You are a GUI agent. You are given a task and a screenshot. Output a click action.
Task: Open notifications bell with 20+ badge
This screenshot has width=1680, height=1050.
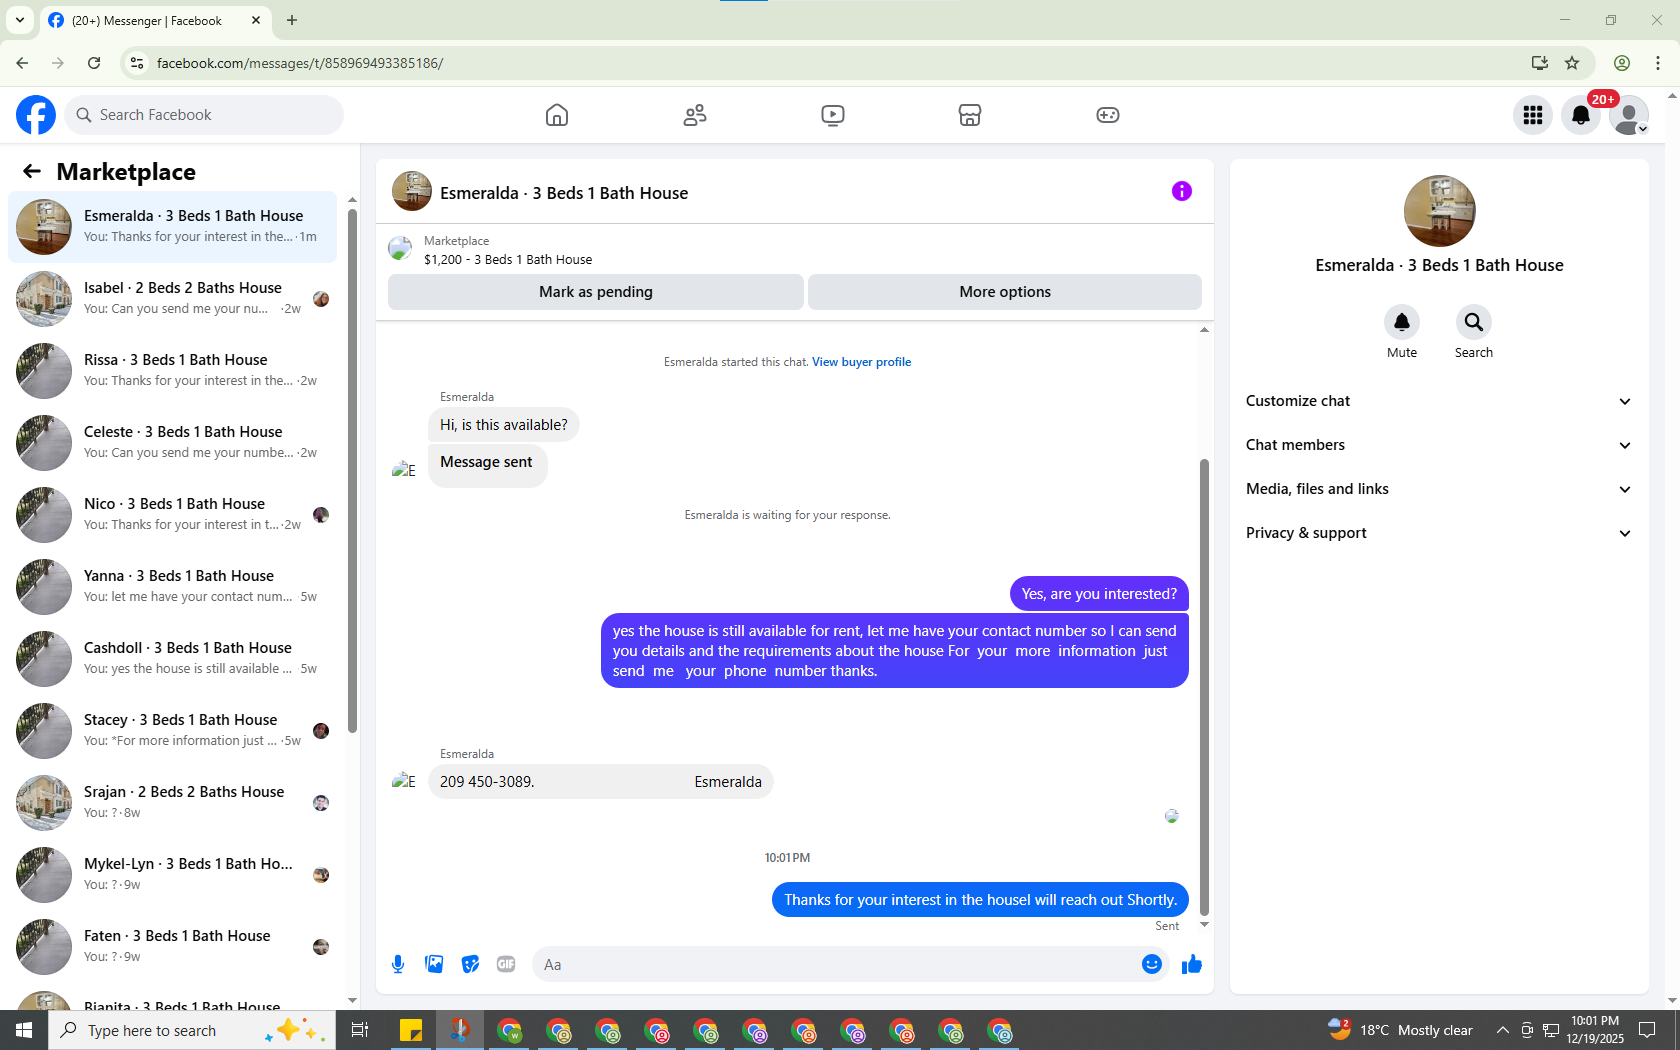[x=1581, y=115]
